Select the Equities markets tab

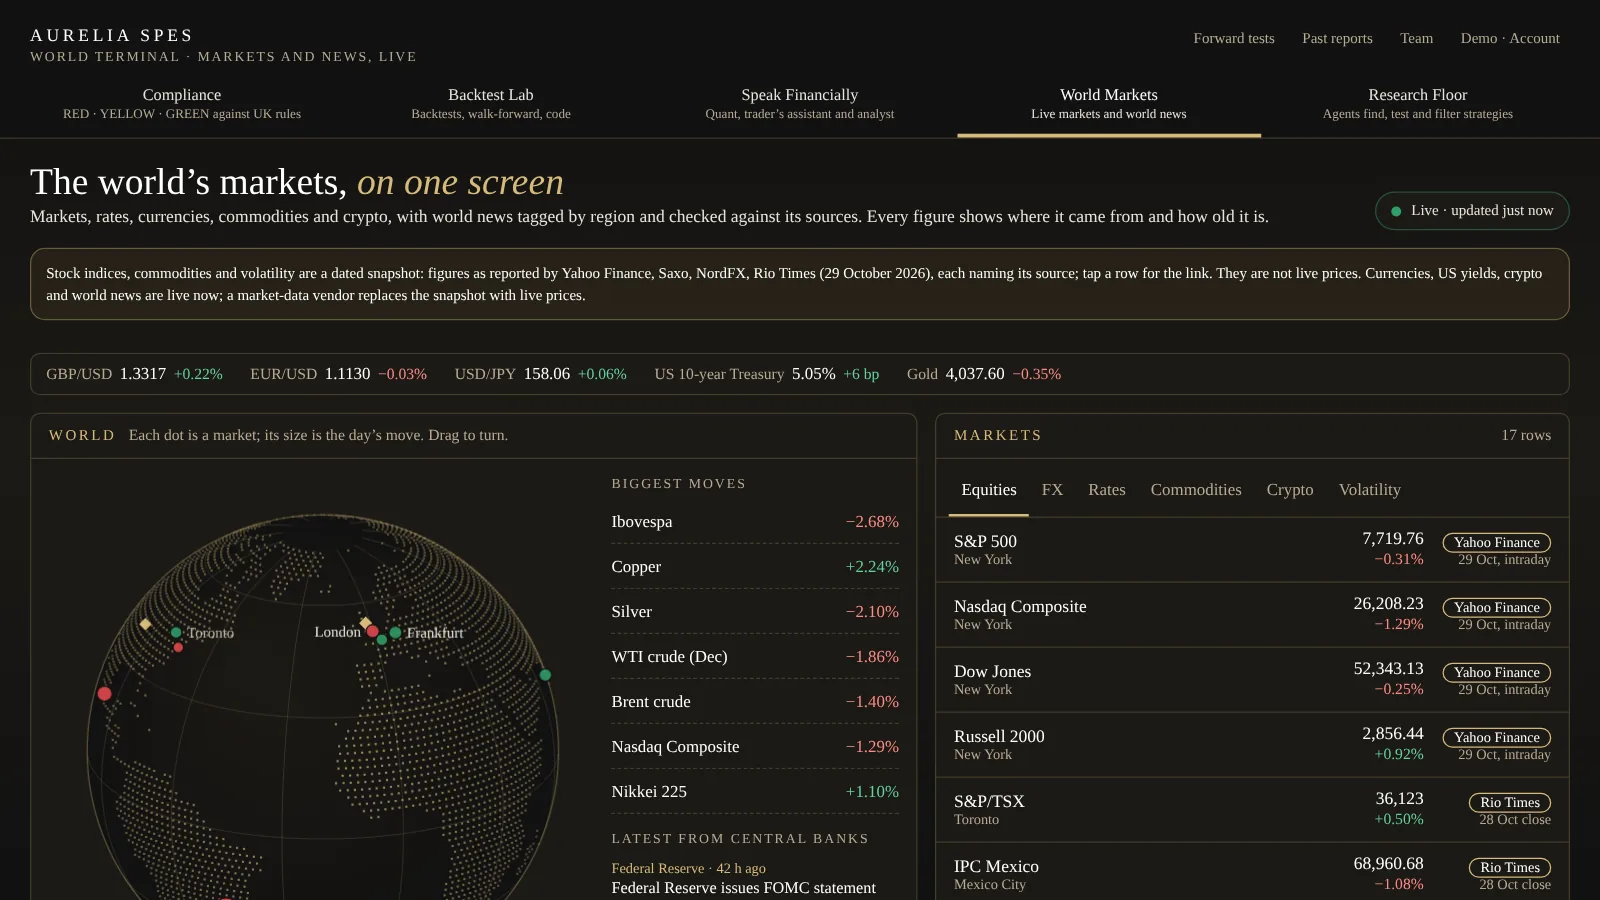[x=989, y=490]
